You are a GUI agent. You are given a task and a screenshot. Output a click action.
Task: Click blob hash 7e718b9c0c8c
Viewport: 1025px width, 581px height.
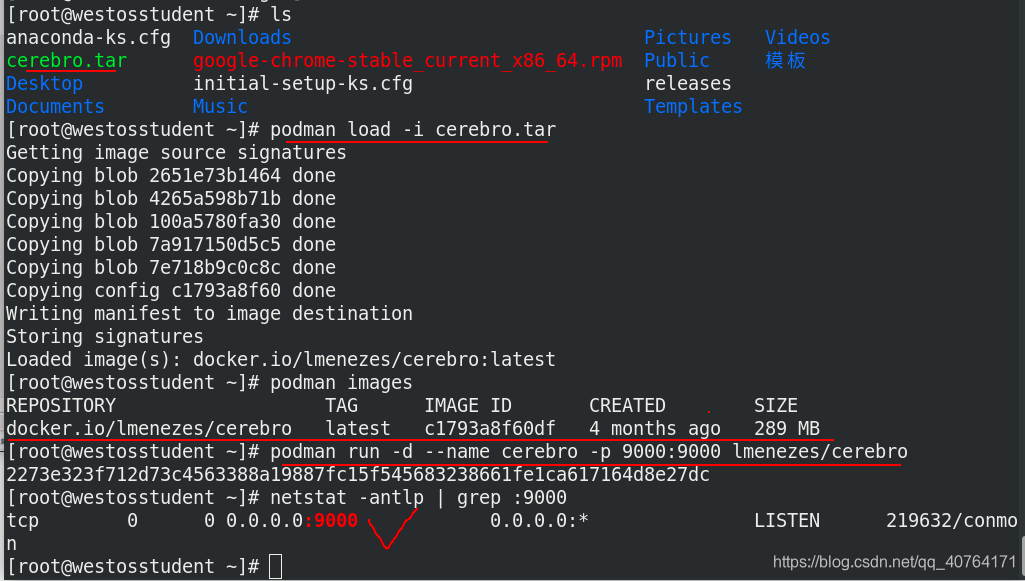click(x=214, y=267)
